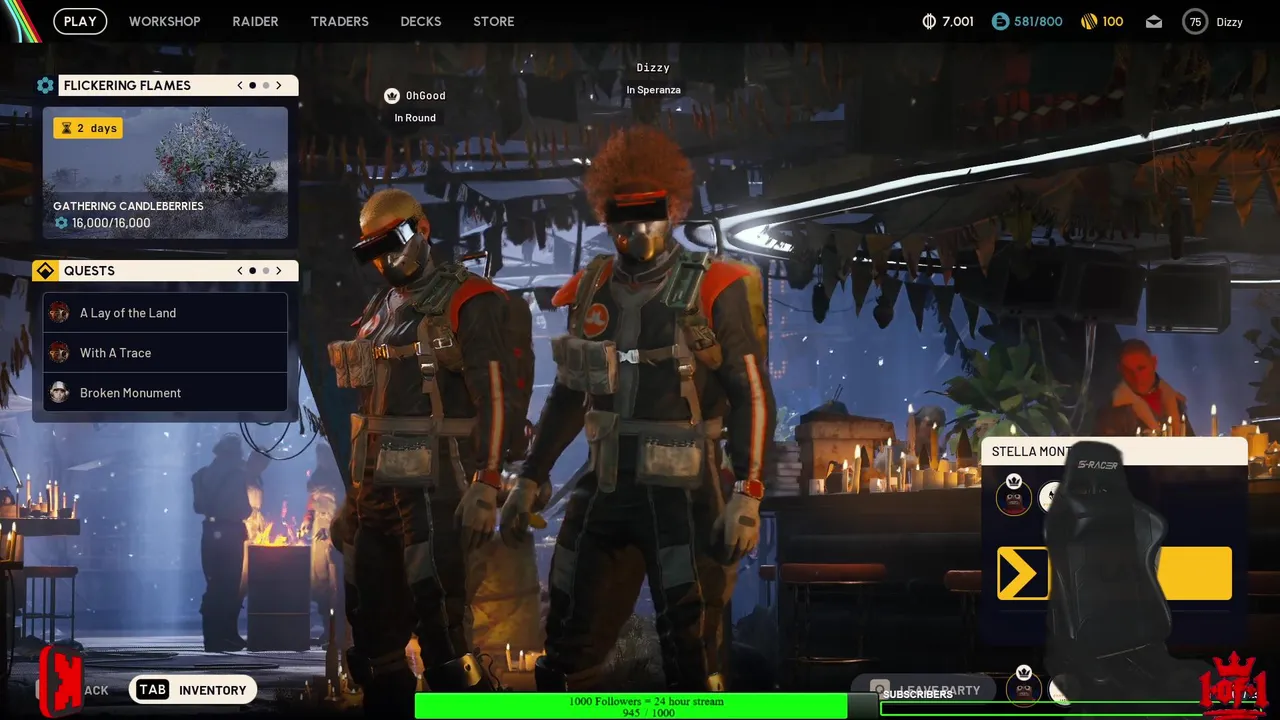Select the OhGood player name tag

(425, 96)
